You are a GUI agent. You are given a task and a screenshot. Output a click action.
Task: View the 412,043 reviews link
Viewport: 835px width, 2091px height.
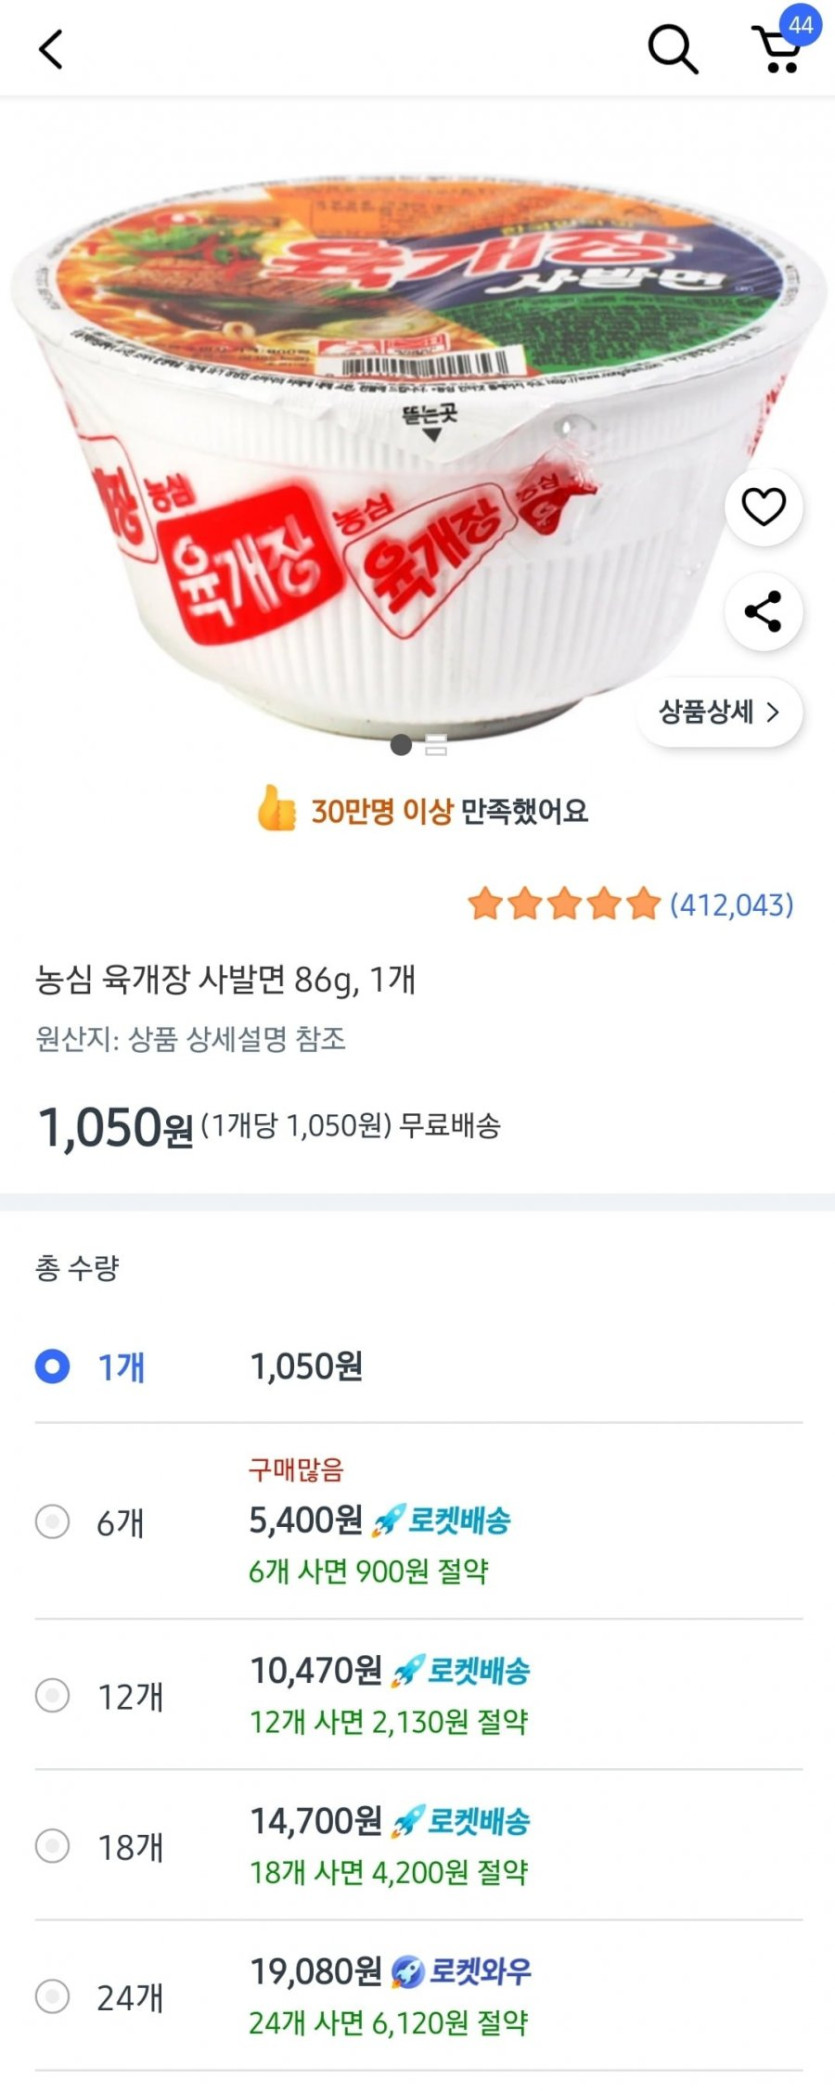pos(732,905)
